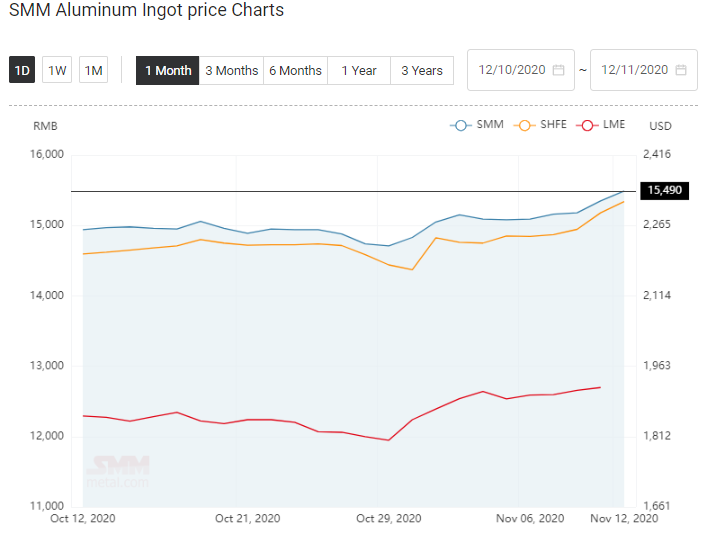709x535 pixels.
Task: Toggle SMM series via legend label
Action: point(490,124)
